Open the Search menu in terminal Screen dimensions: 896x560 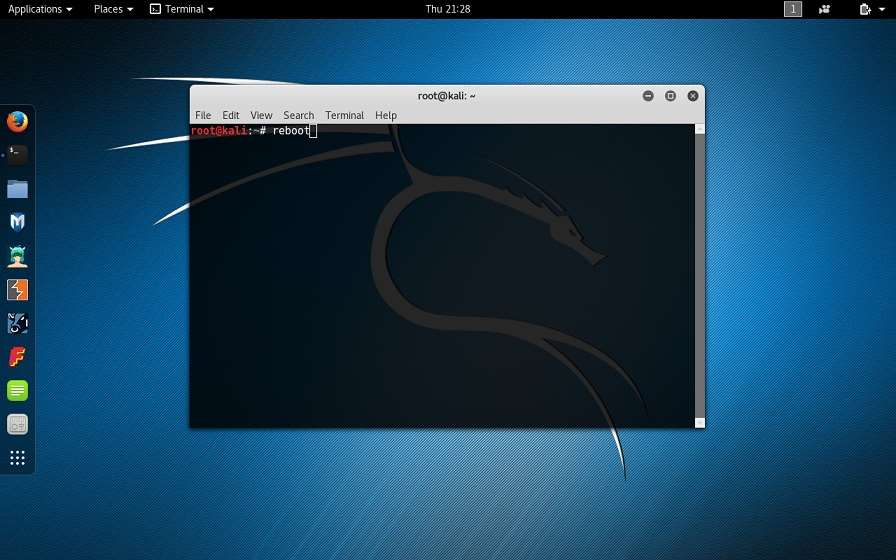(x=299, y=115)
